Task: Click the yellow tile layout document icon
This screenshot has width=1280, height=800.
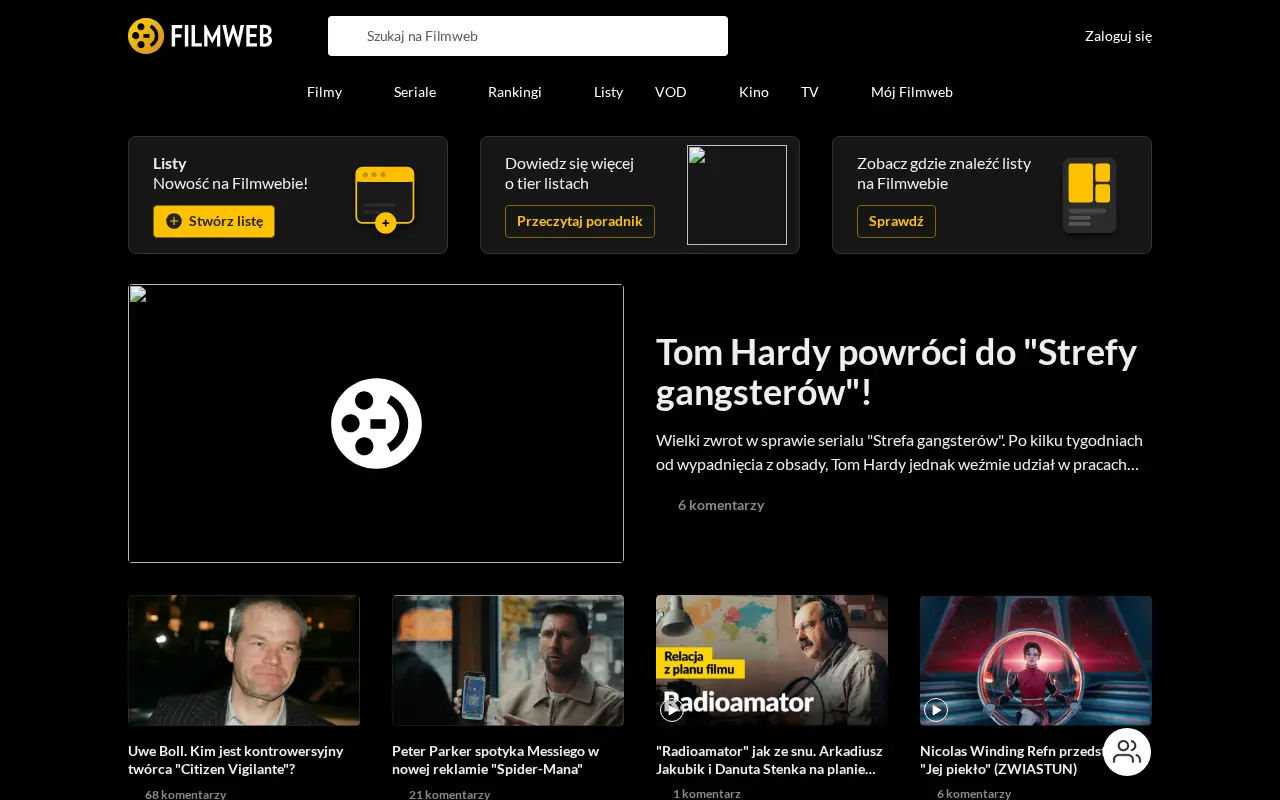Action: (1089, 195)
